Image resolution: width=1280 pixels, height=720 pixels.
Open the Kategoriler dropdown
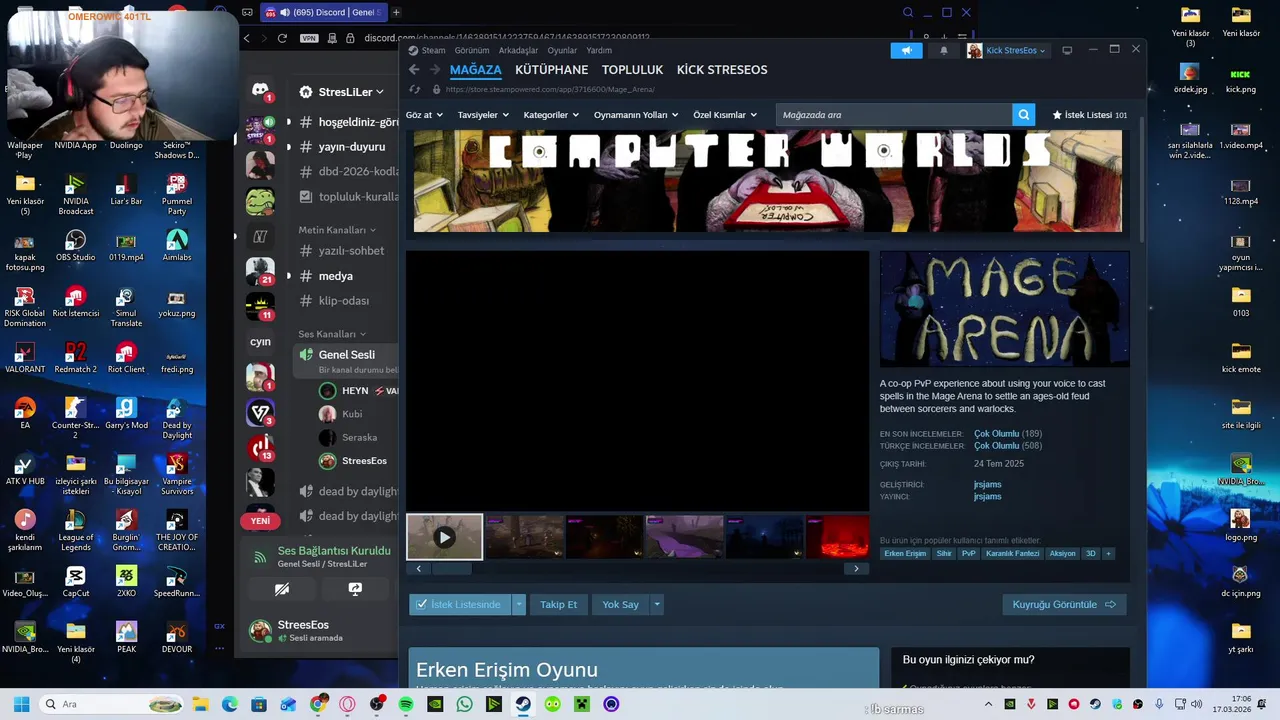[x=551, y=115]
